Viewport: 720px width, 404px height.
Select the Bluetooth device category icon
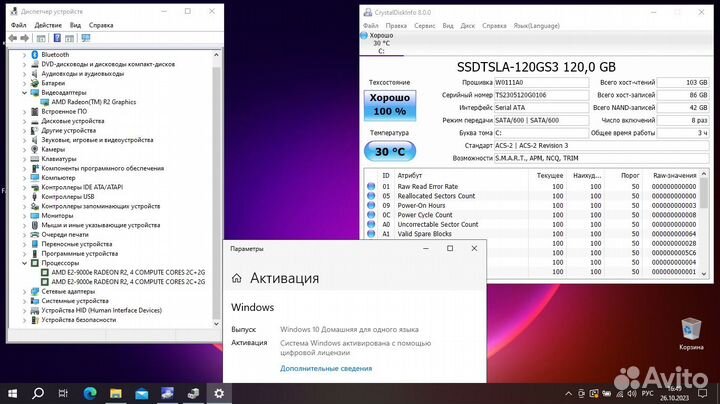pyautogui.click(x=34, y=55)
